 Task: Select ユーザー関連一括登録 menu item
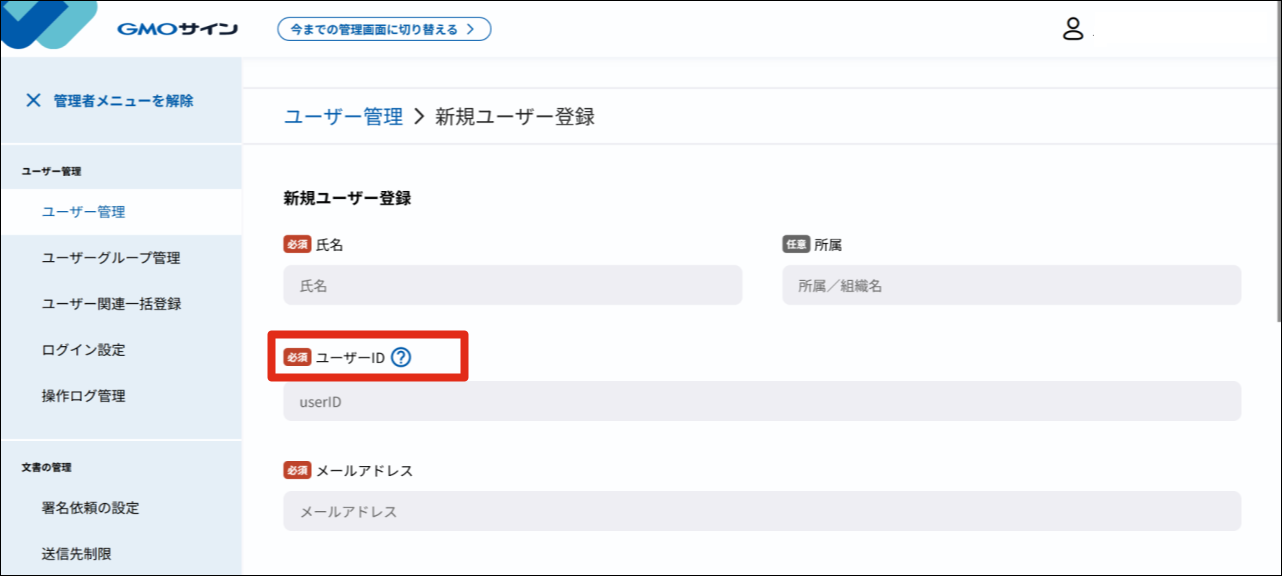pos(111,304)
